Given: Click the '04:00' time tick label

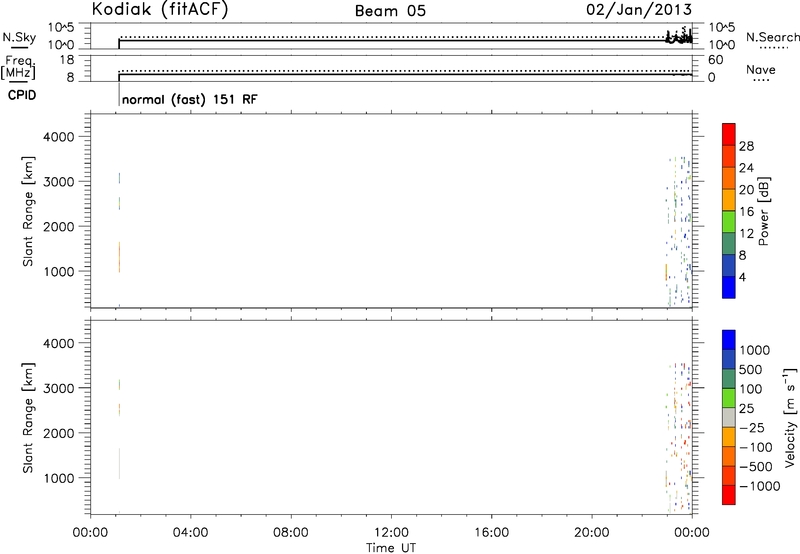Looking at the screenshot, I should click(x=190, y=533).
